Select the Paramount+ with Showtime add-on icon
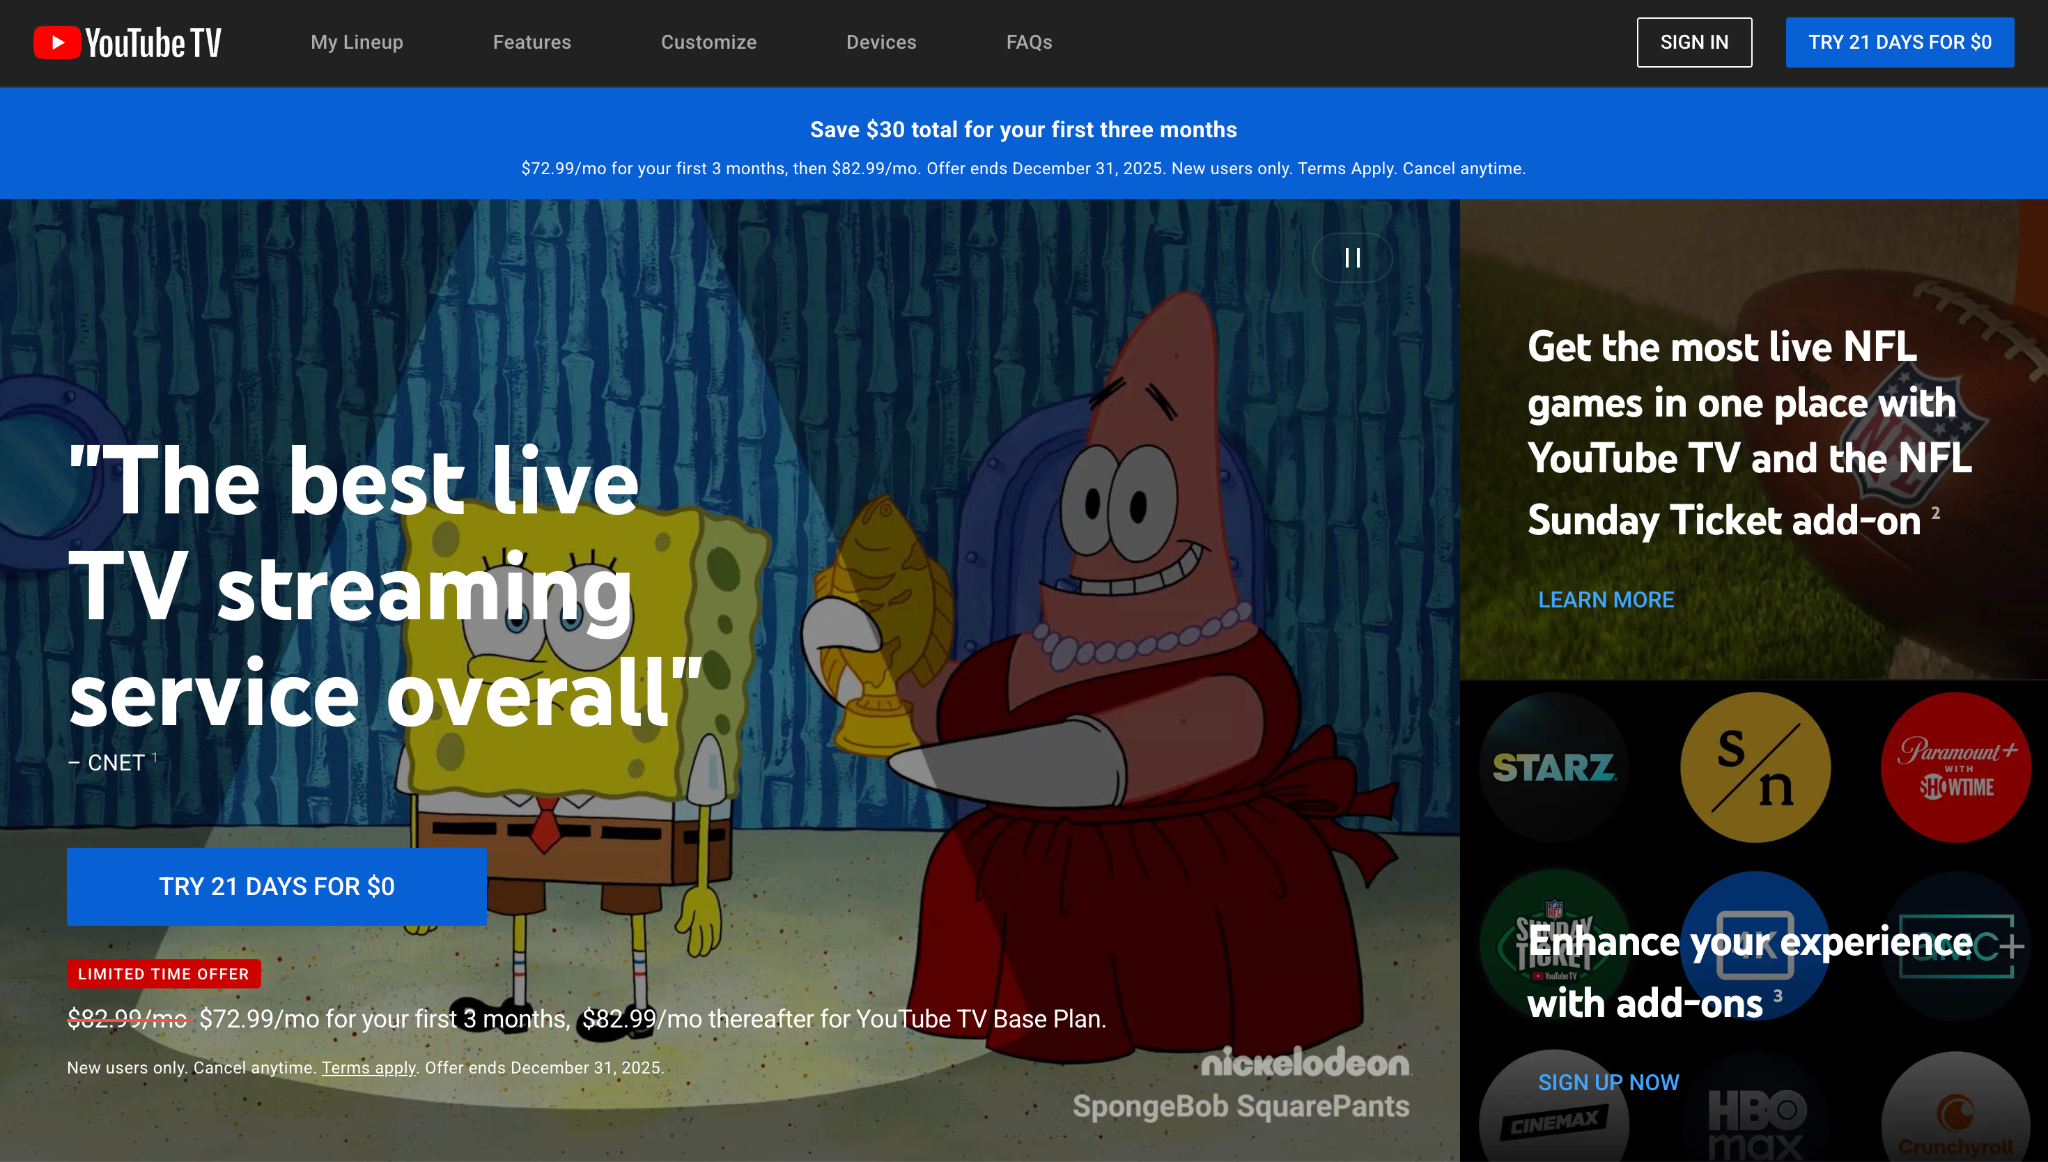Image resolution: width=2048 pixels, height=1162 pixels. (1955, 767)
